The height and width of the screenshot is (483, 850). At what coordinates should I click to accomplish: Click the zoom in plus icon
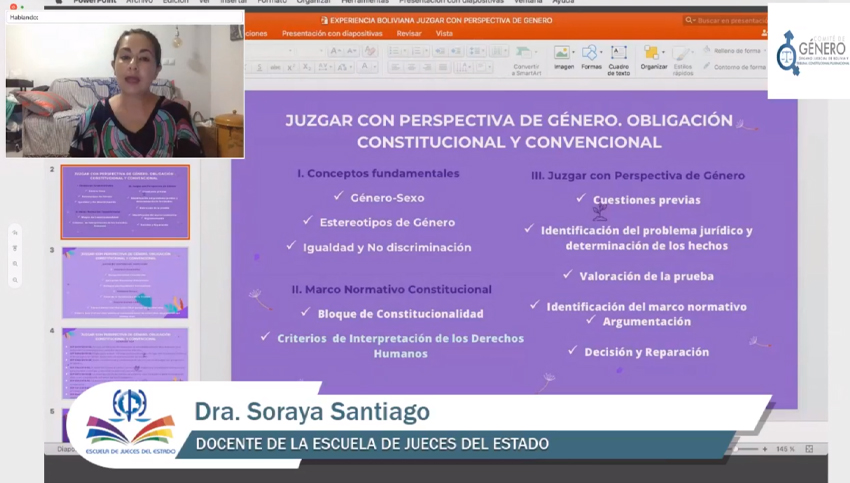click(x=765, y=449)
